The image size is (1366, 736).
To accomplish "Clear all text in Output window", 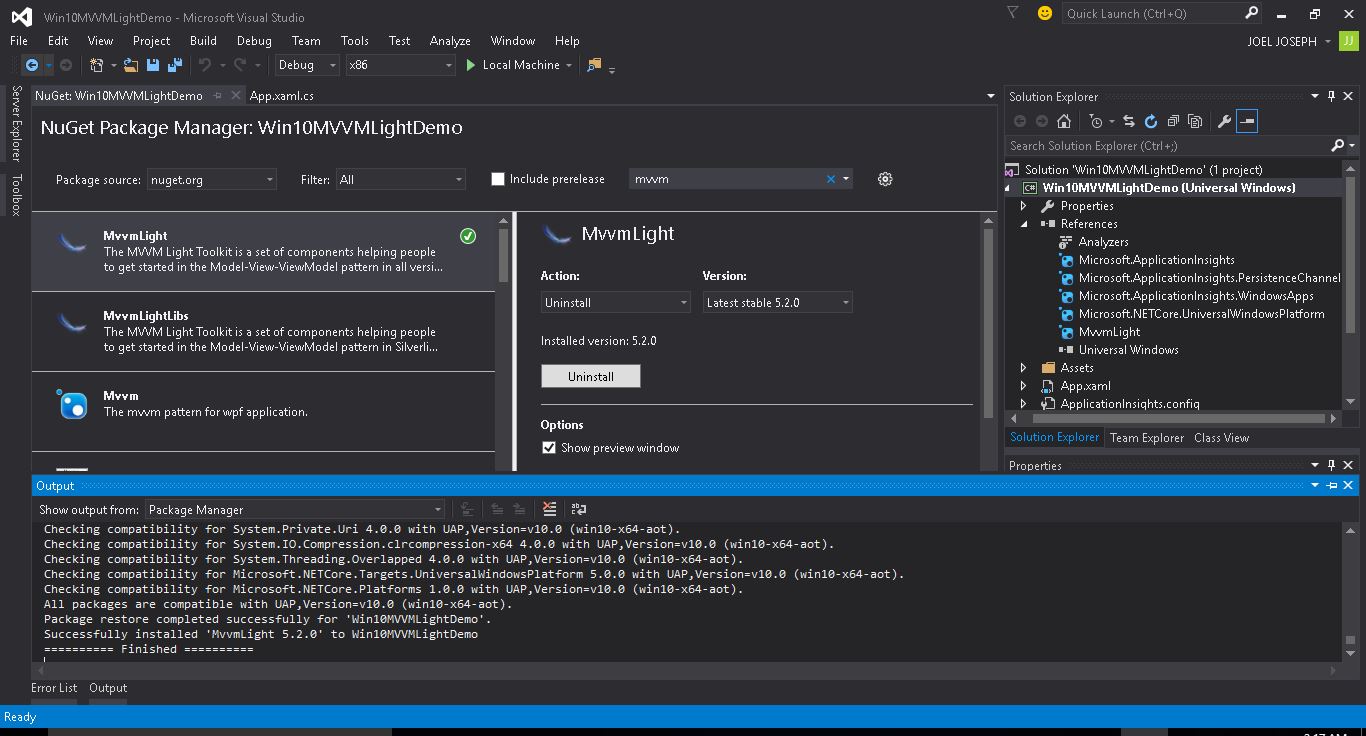I will 549,509.
